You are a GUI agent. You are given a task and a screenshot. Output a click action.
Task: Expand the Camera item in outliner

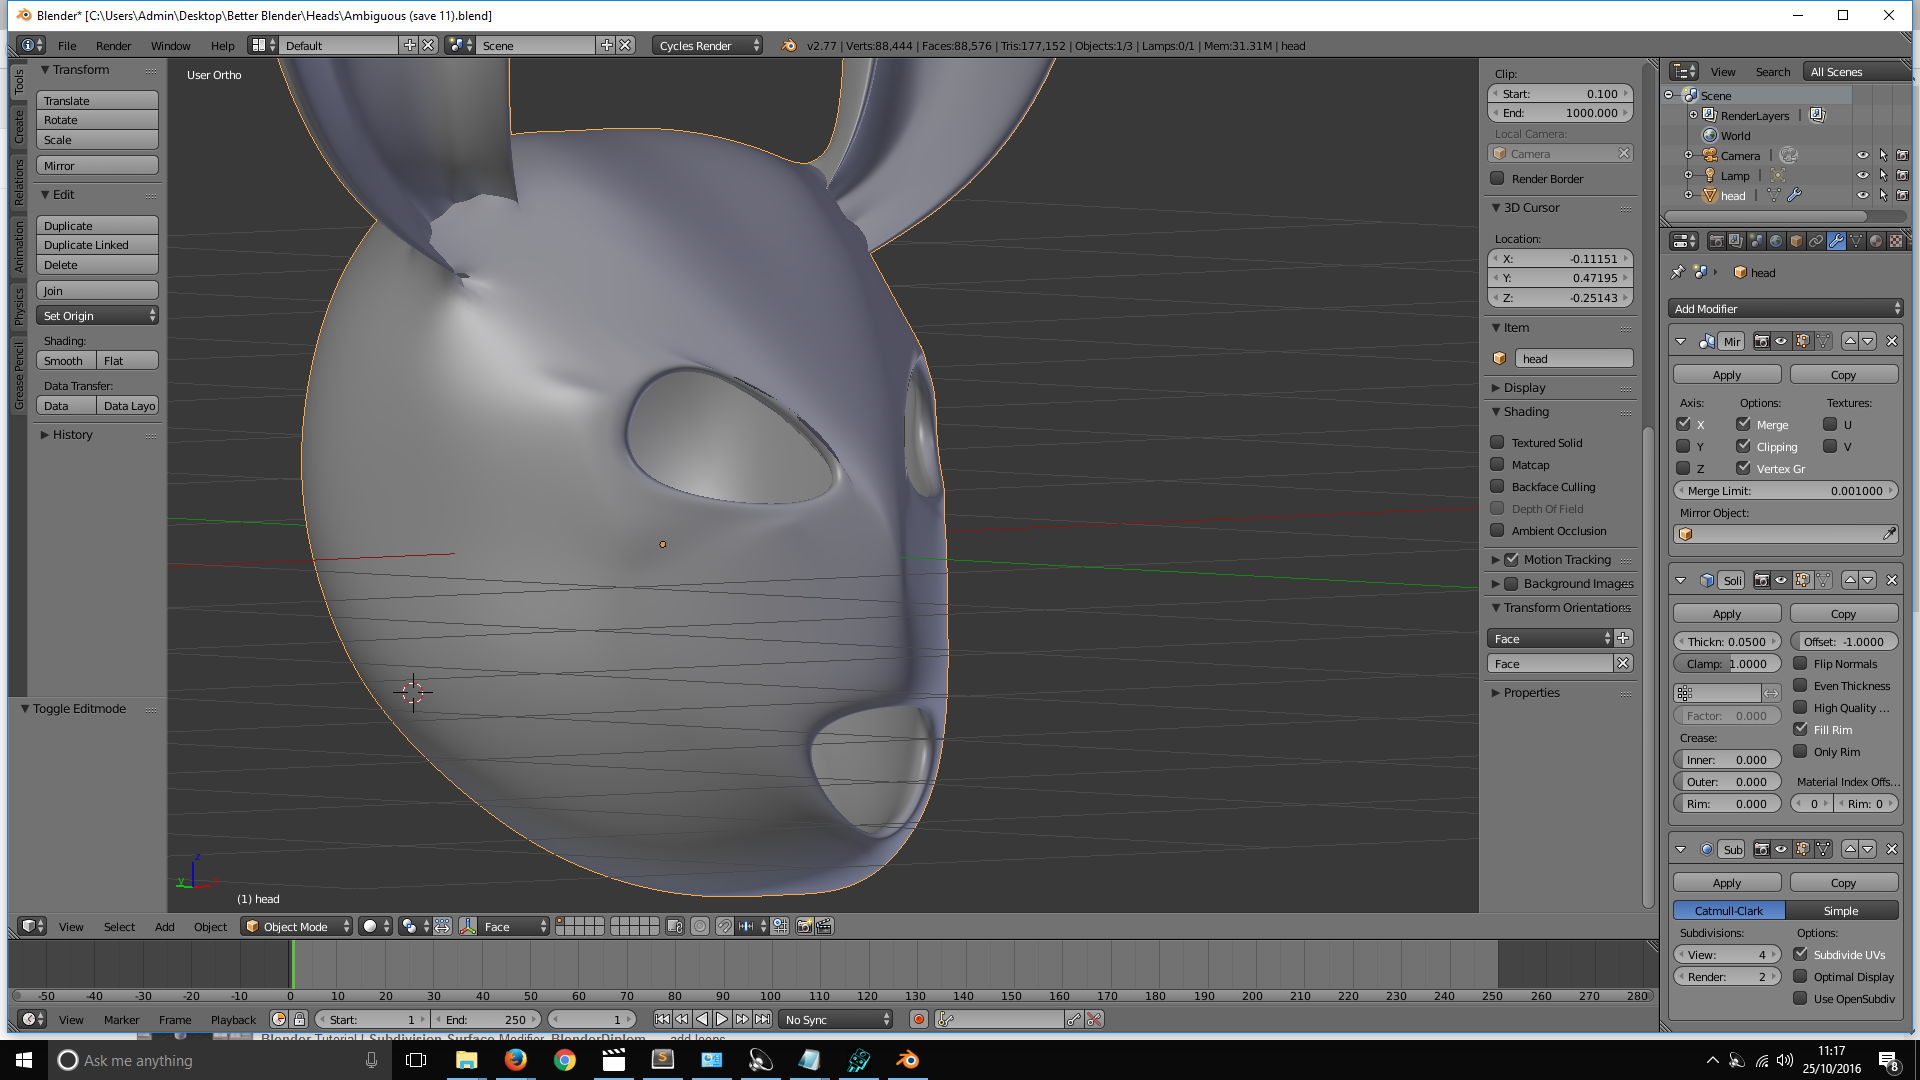(x=1689, y=155)
